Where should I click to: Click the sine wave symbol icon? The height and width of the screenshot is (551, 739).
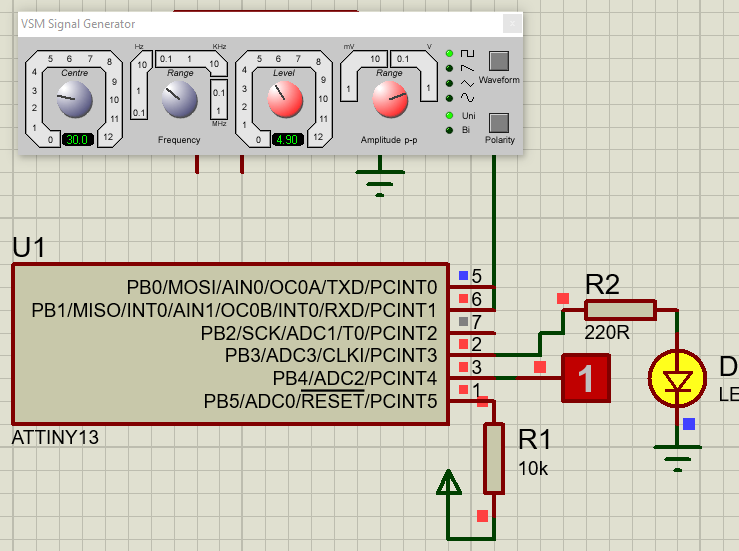coord(467,98)
